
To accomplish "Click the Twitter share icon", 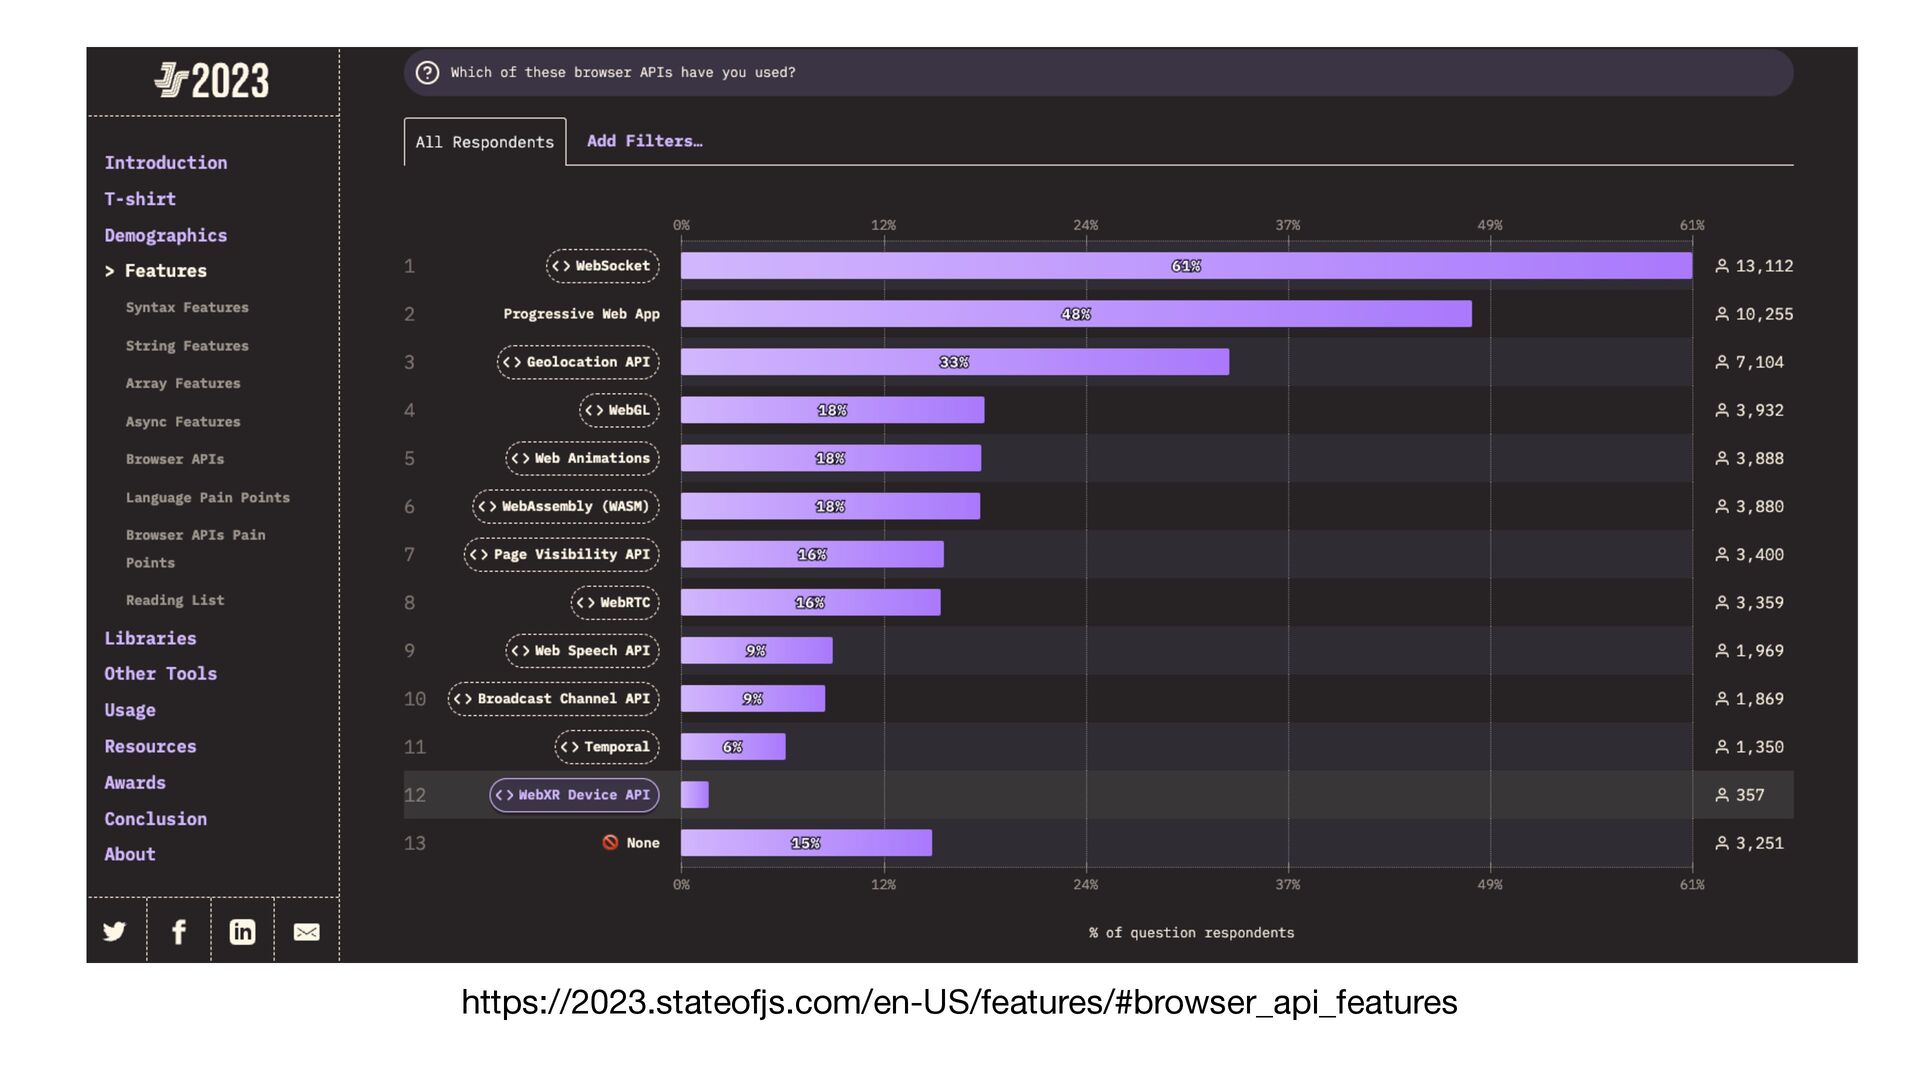I will coord(115,932).
